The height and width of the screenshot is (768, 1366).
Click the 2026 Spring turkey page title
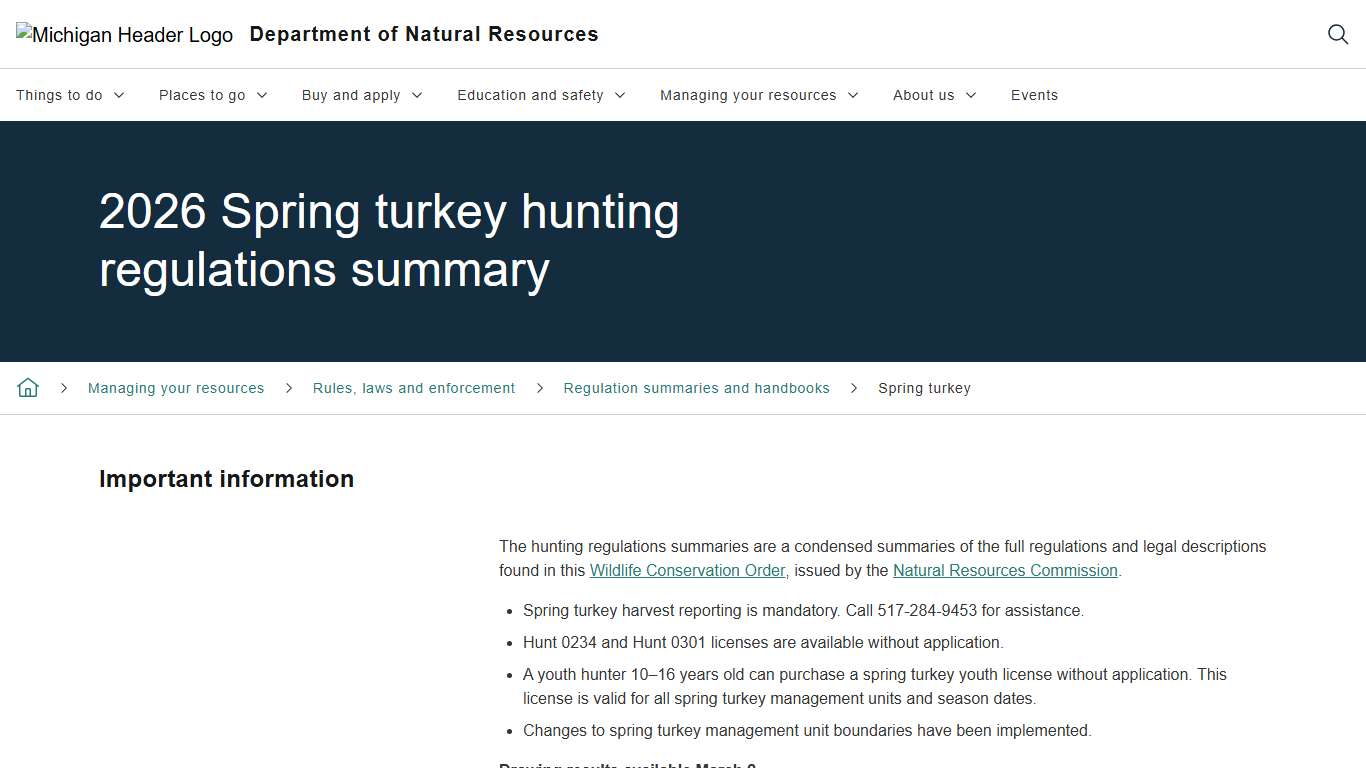pyautogui.click(x=389, y=240)
